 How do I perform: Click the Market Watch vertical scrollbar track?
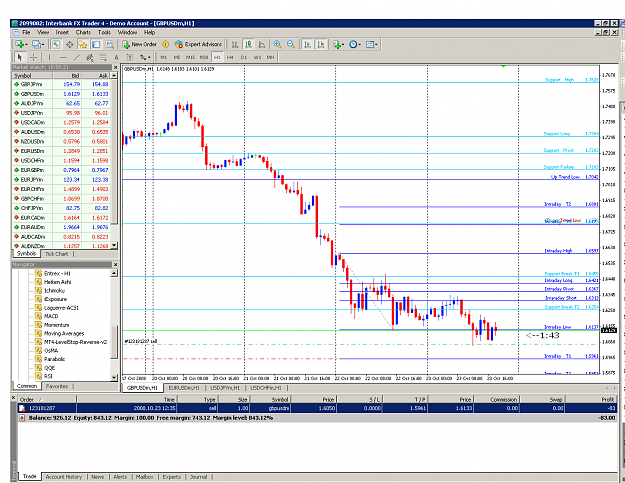114,159
